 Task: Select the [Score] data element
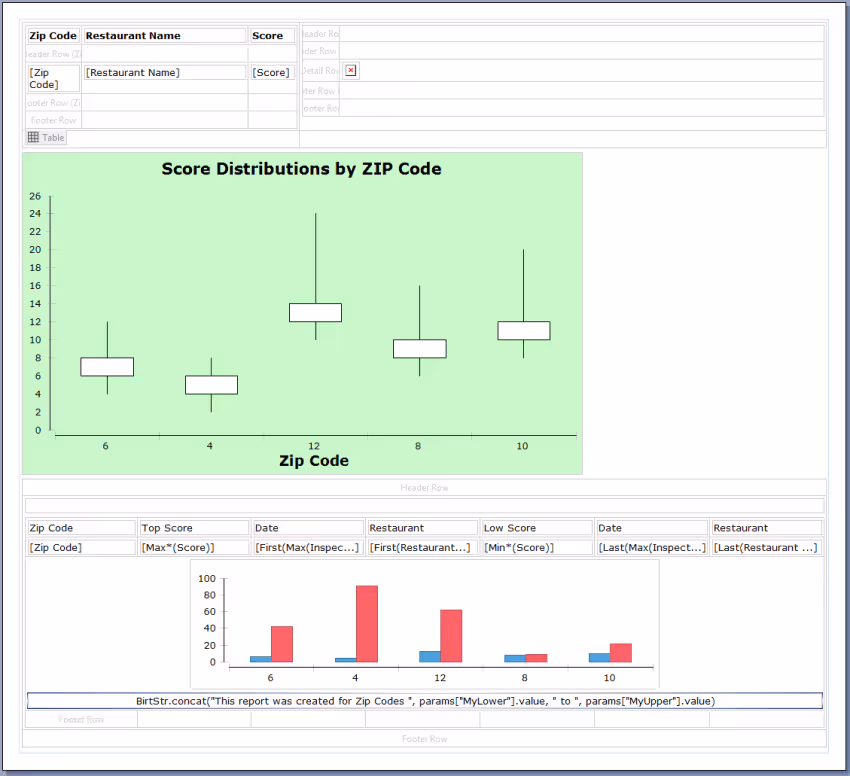[x=272, y=73]
